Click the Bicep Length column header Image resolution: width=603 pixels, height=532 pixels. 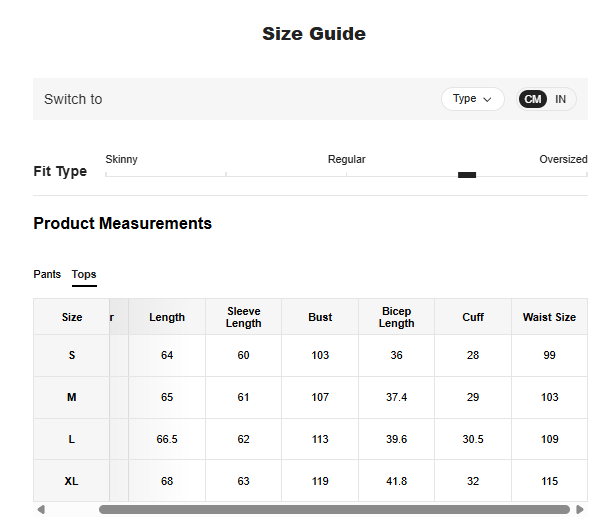pos(396,317)
